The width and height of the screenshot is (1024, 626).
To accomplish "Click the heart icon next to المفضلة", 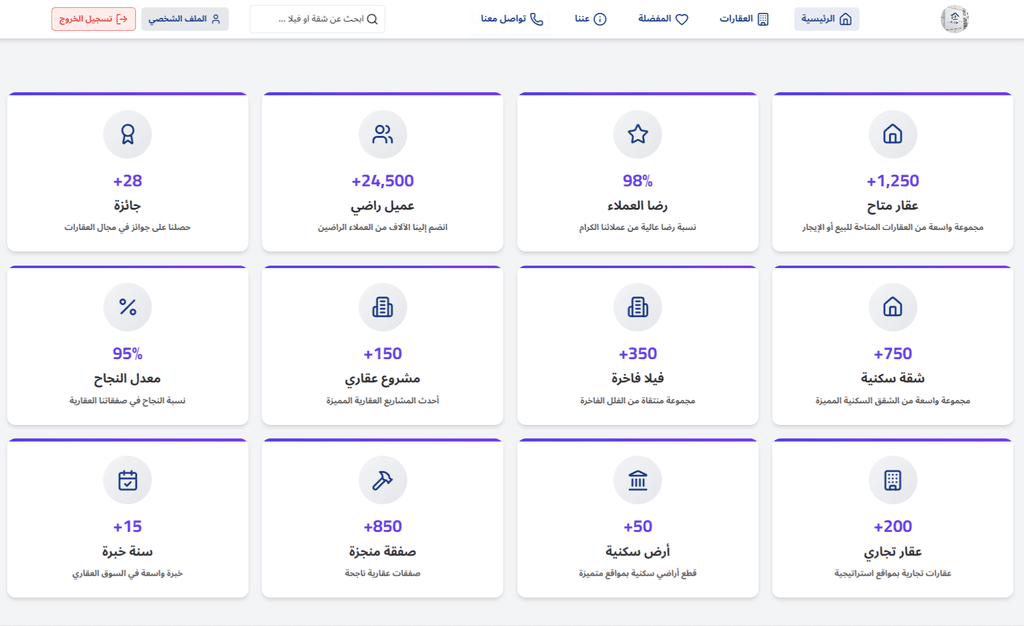I will [x=682, y=19].
